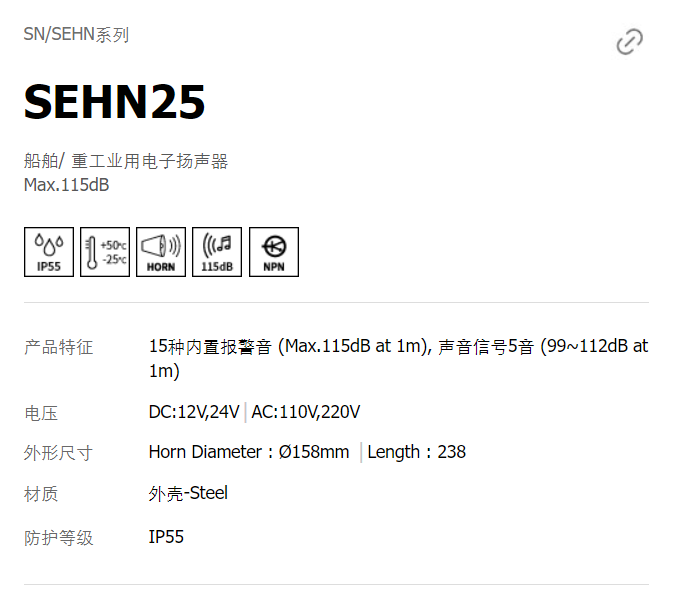Click the DC:12V,24V voltage value
The image size is (680, 609).
pyautogui.click(x=194, y=412)
